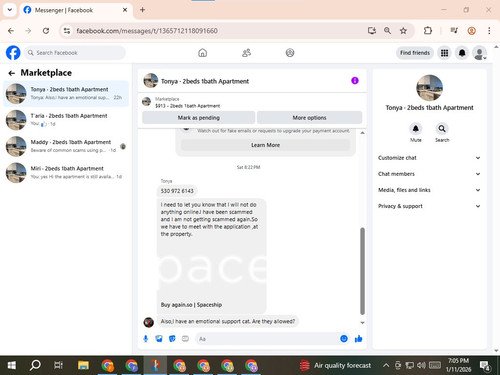
Task: Click the volume speaker tray icon
Action: pyautogui.click(x=421, y=365)
